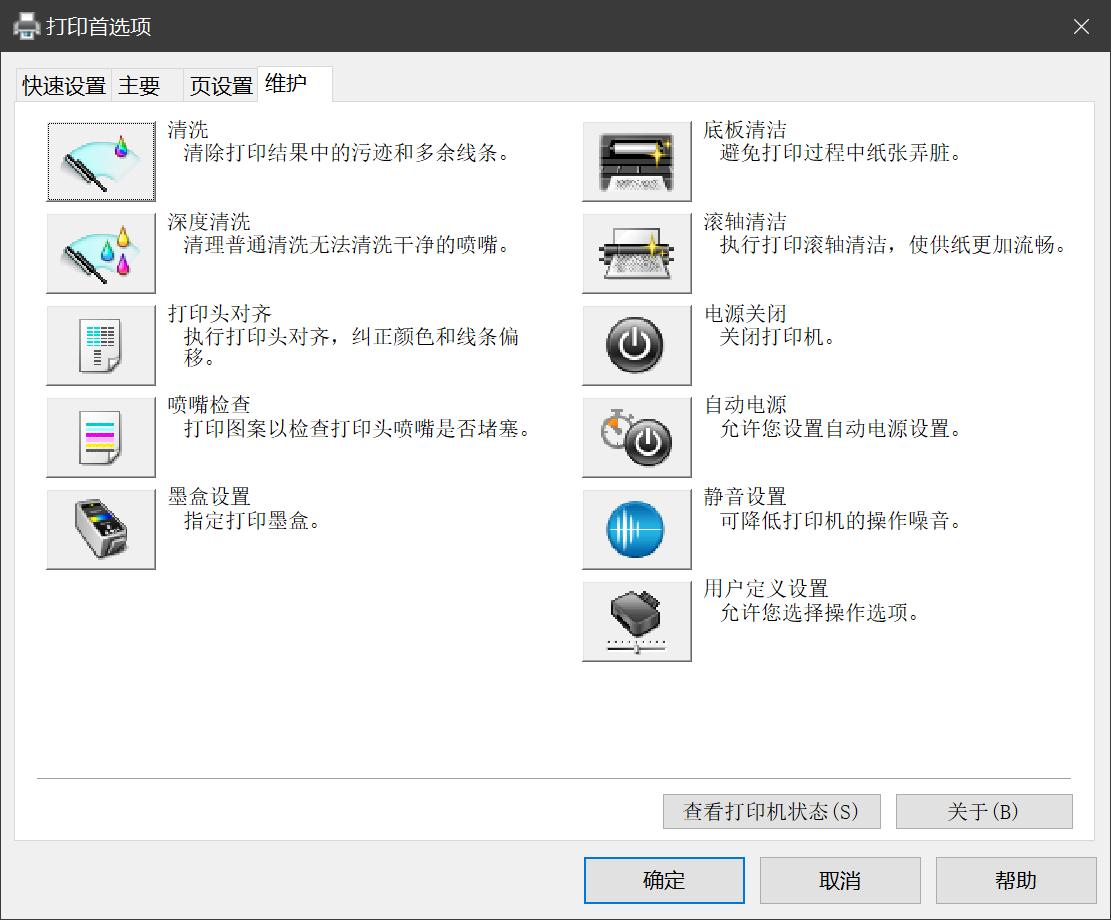Open 墨盒设置 ink cartridge settings

pyautogui.click(x=100, y=529)
